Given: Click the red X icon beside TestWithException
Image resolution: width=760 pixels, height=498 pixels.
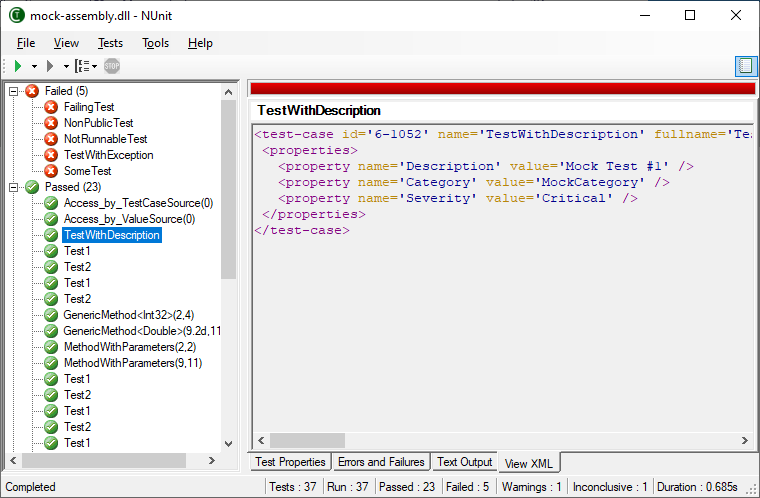Looking at the screenshot, I should tap(51, 155).
